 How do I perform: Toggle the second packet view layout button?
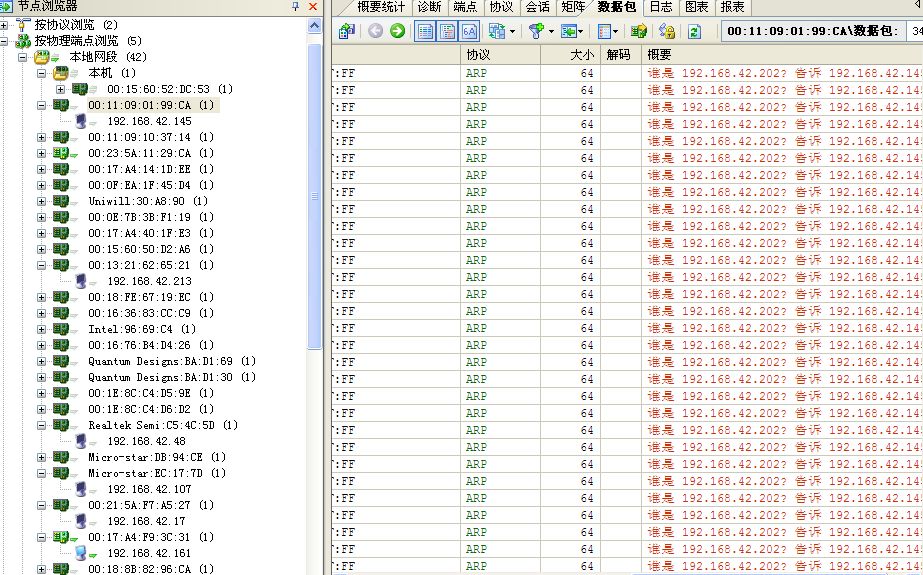pyautogui.click(x=447, y=31)
